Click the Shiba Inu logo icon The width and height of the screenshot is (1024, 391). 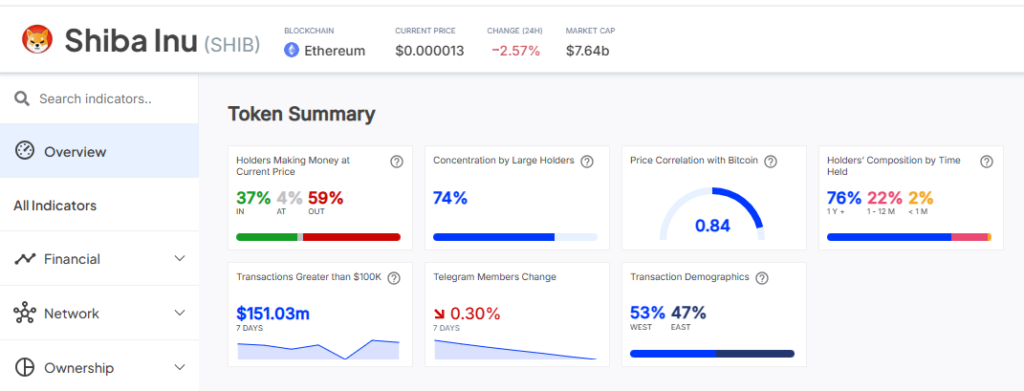38,40
